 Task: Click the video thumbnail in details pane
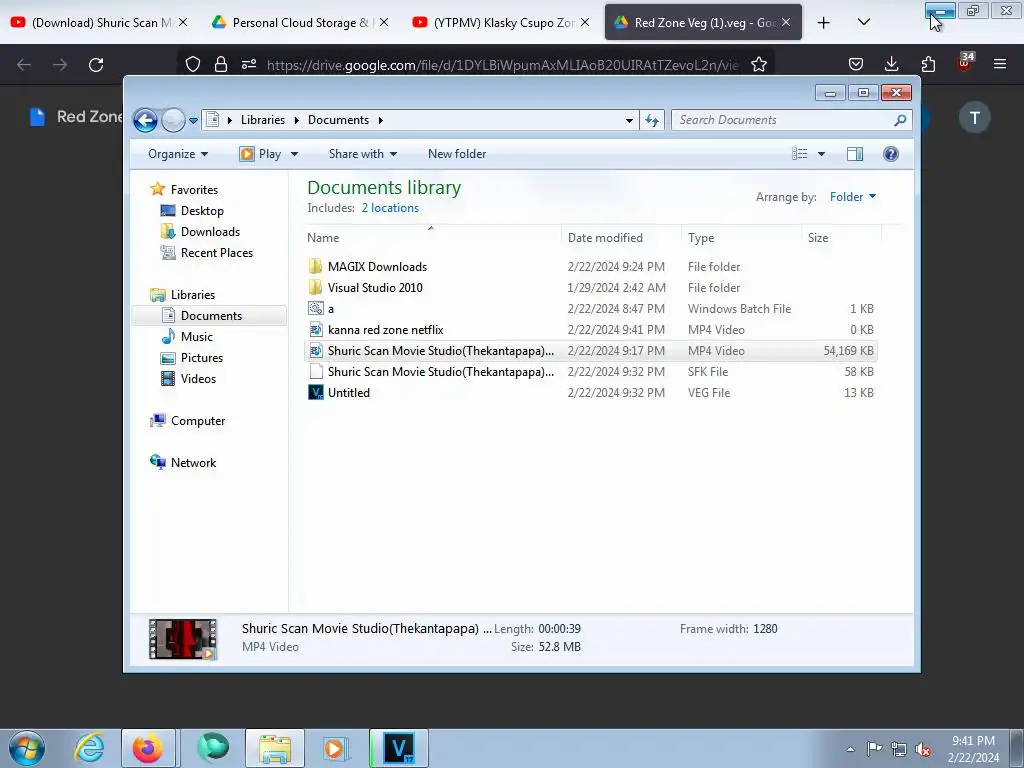coord(182,639)
